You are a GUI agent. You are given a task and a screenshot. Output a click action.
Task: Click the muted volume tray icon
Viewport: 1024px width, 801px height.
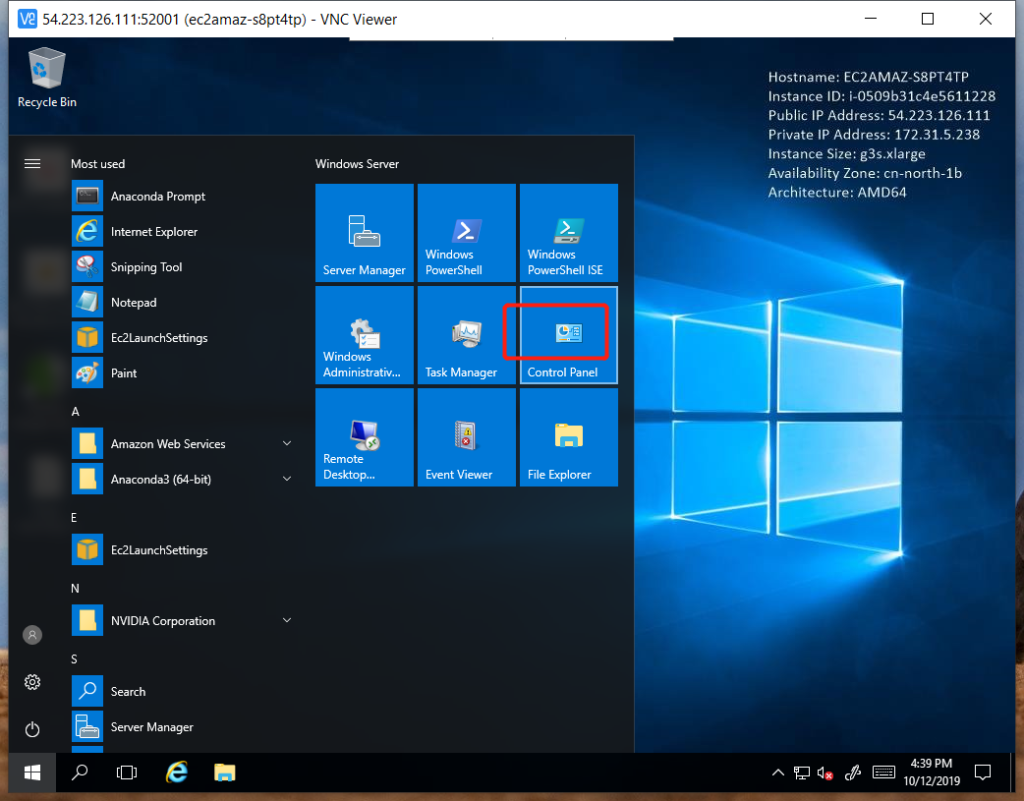pyautogui.click(x=826, y=773)
